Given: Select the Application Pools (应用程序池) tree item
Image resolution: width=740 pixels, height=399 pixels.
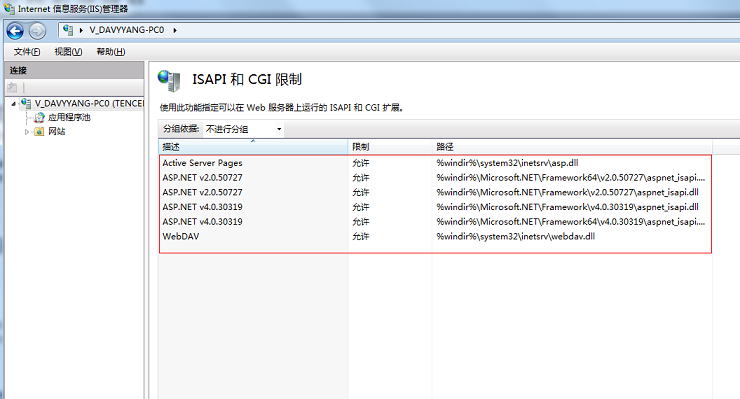Looking at the screenshot, I should (69, 117).
